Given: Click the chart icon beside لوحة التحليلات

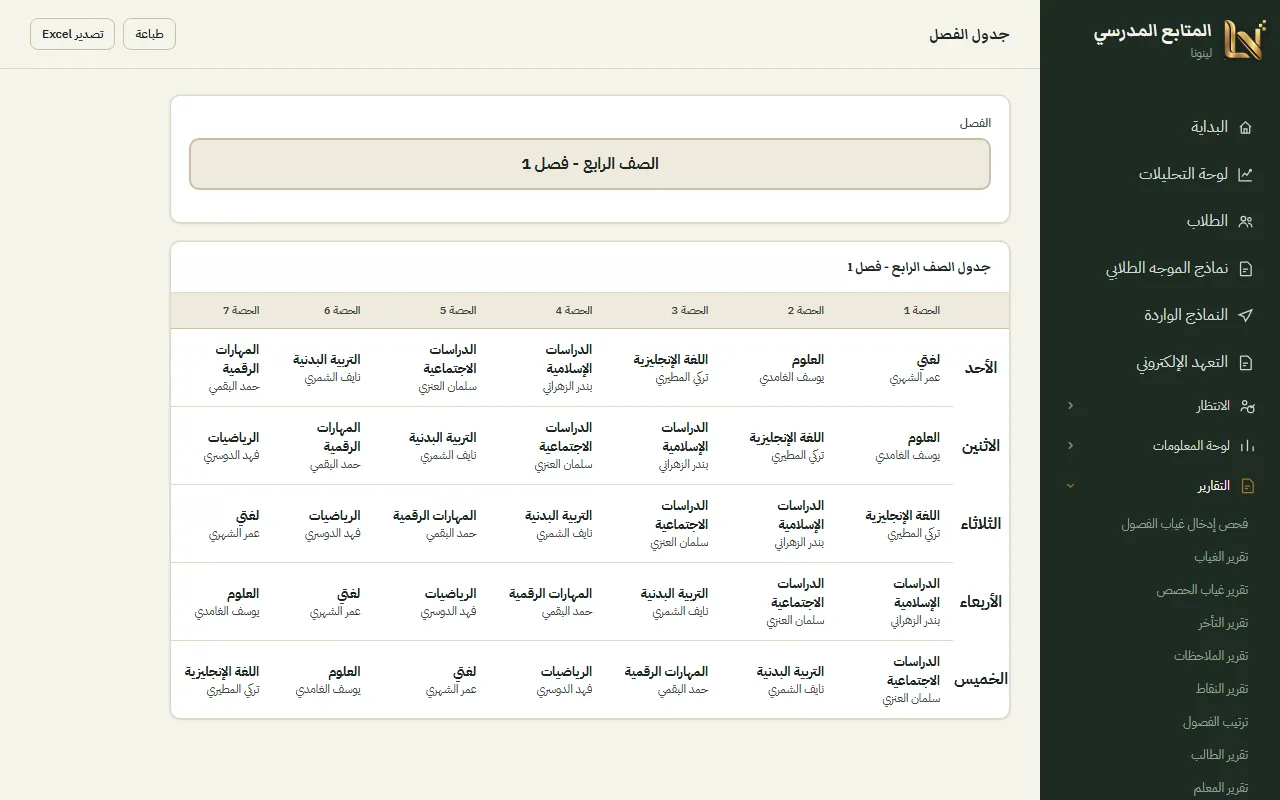Looking at the screenshot, I should (1245, 174).
